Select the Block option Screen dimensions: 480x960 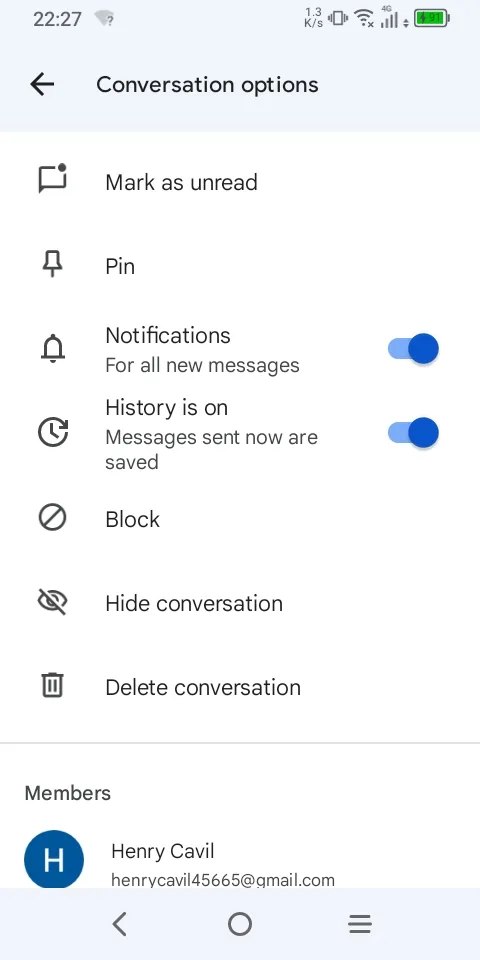coord(240,519)
